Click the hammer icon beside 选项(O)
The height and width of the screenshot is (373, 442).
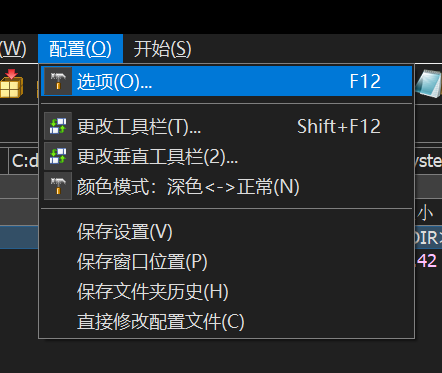click(58, 81)
